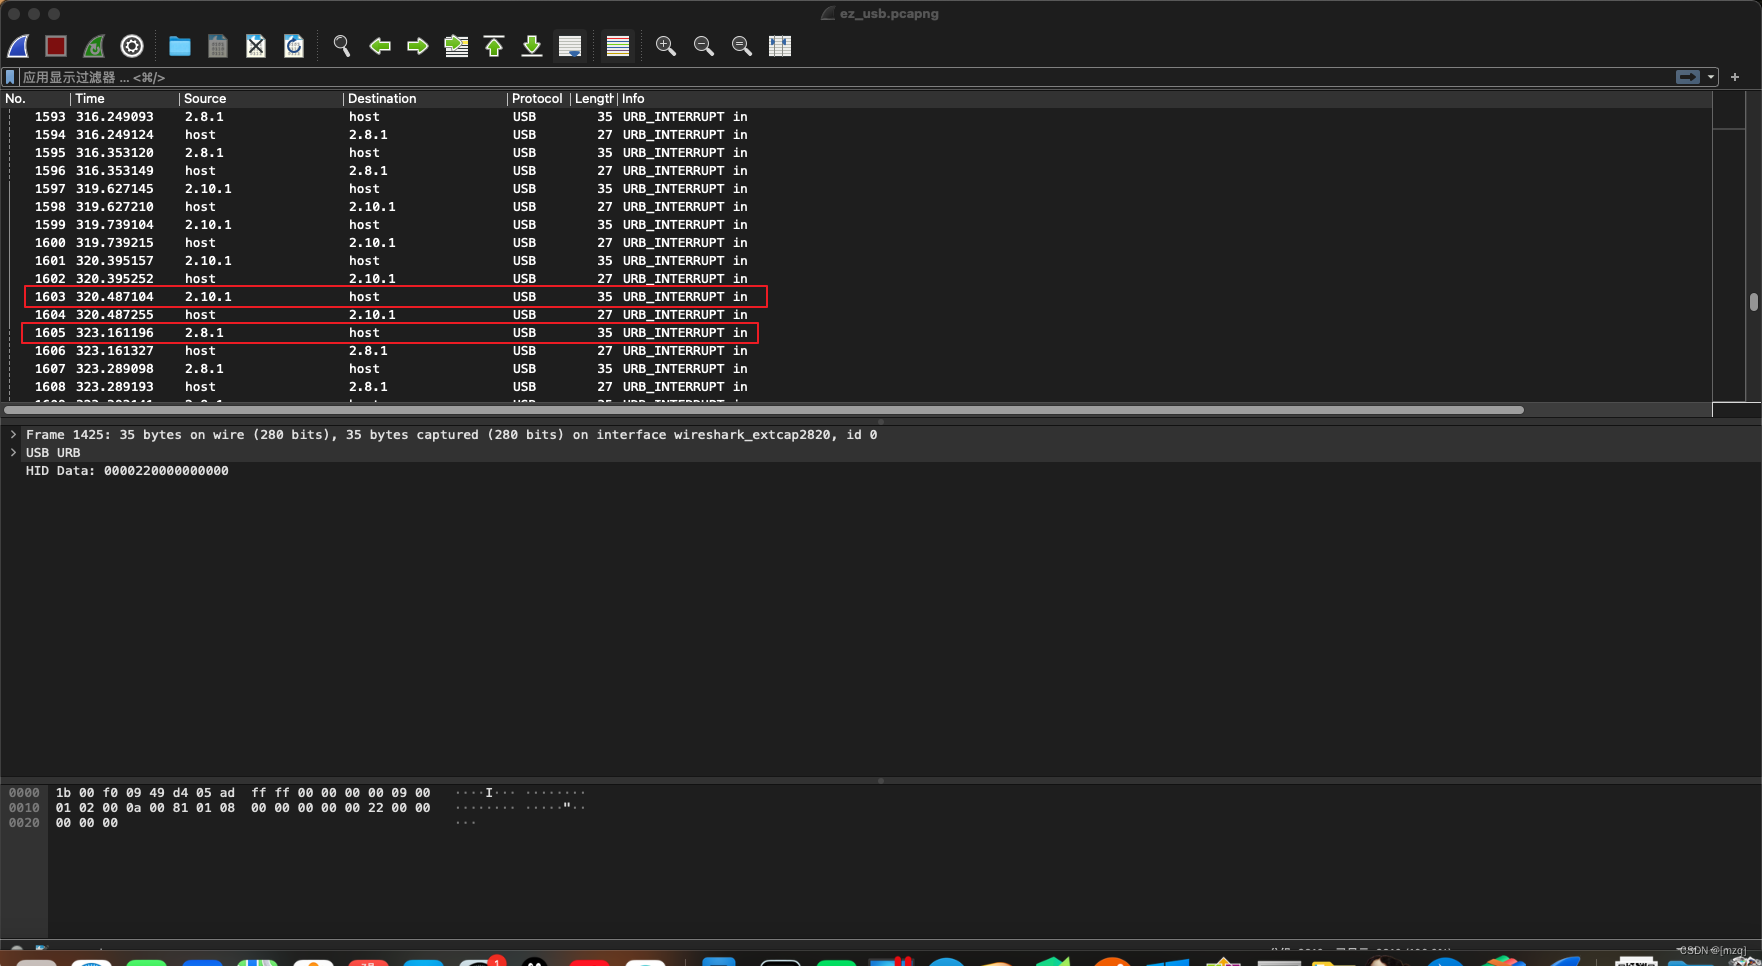Sort by the Destination column header
Screen dimensions: 1762x966
426,99
